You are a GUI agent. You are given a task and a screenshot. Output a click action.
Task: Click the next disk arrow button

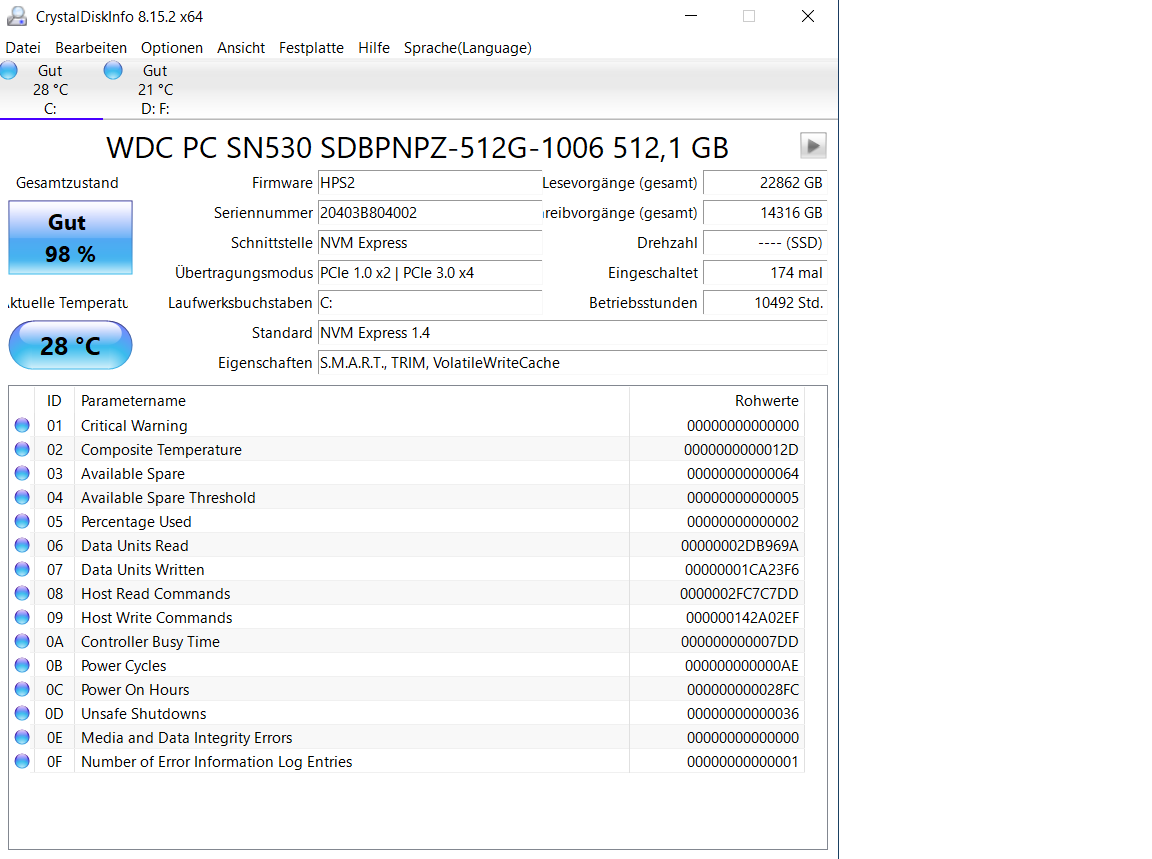[x=813, y=145]
